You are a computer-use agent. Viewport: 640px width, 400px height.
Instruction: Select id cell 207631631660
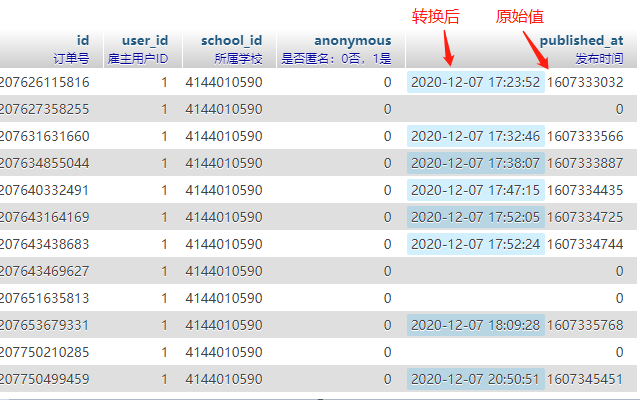[x=44, y=136]
